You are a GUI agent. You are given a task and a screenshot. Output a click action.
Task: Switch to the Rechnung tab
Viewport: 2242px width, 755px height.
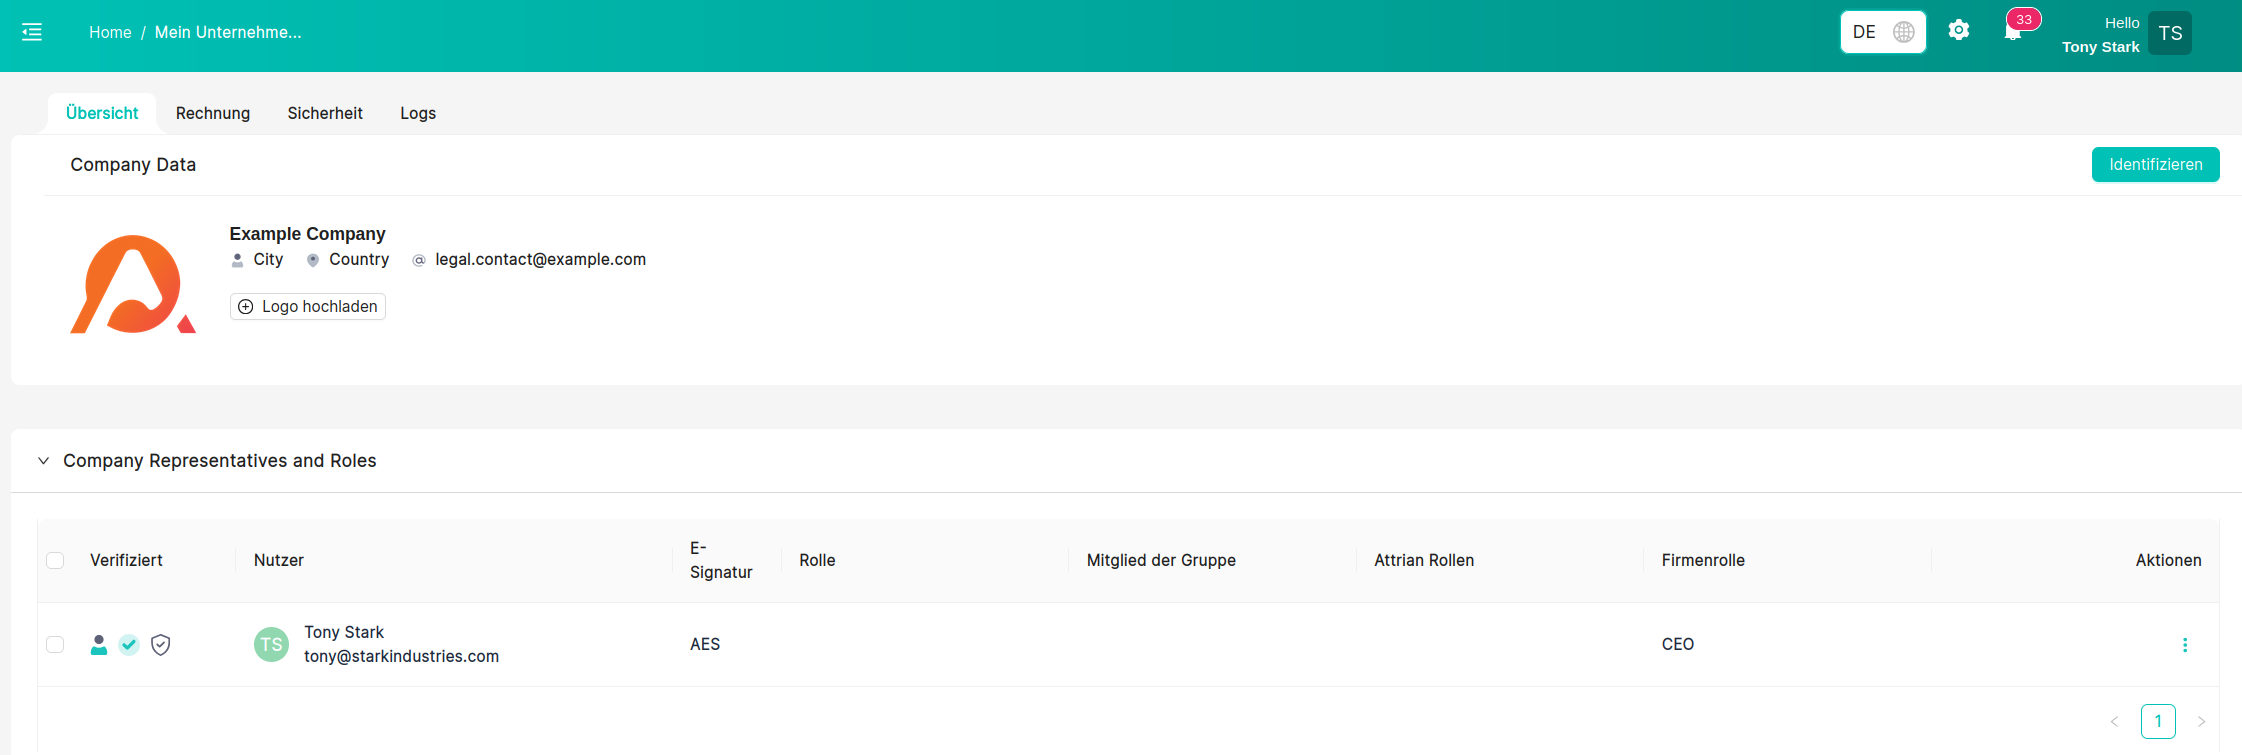213,113
